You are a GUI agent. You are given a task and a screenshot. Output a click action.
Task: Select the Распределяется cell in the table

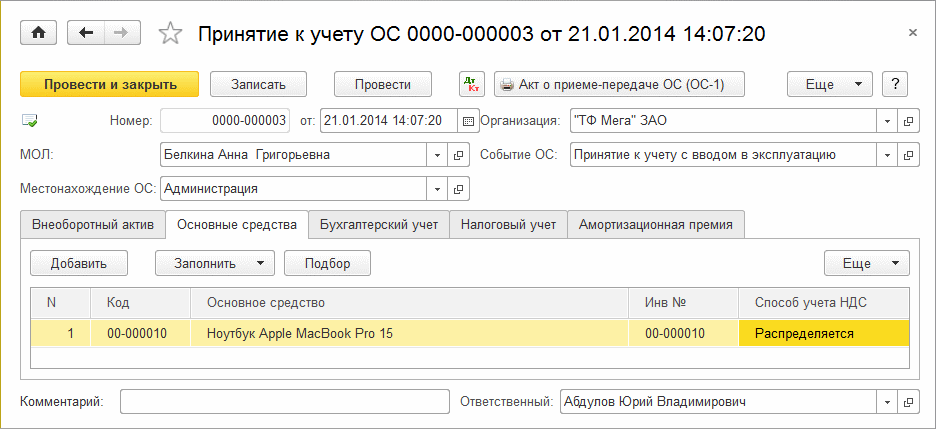click(x=824, y=334)
